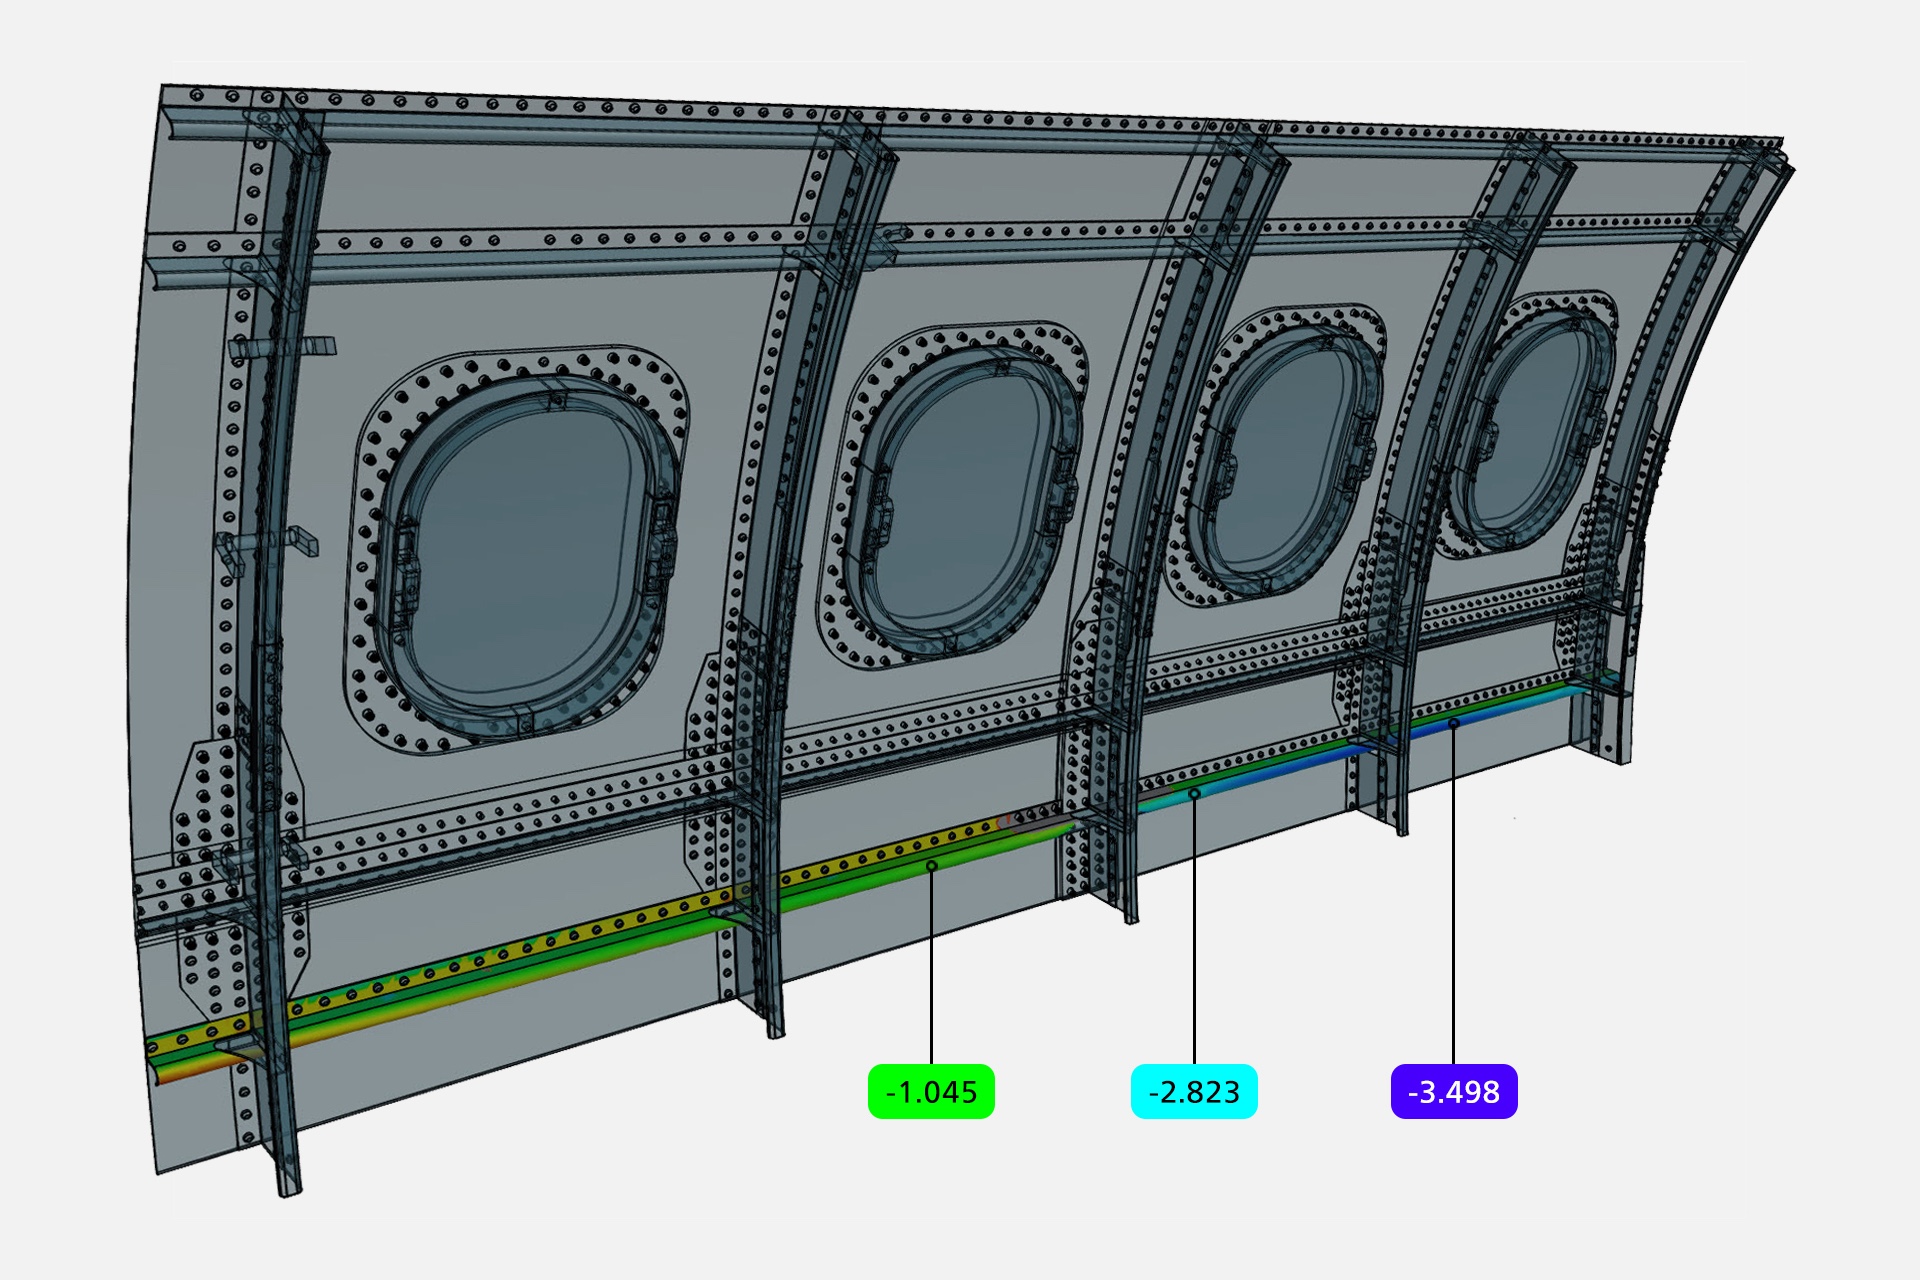Pick the measurement point above the -3.498 leader
Screen dimensions: 1920x1280
coord(1454,723)
